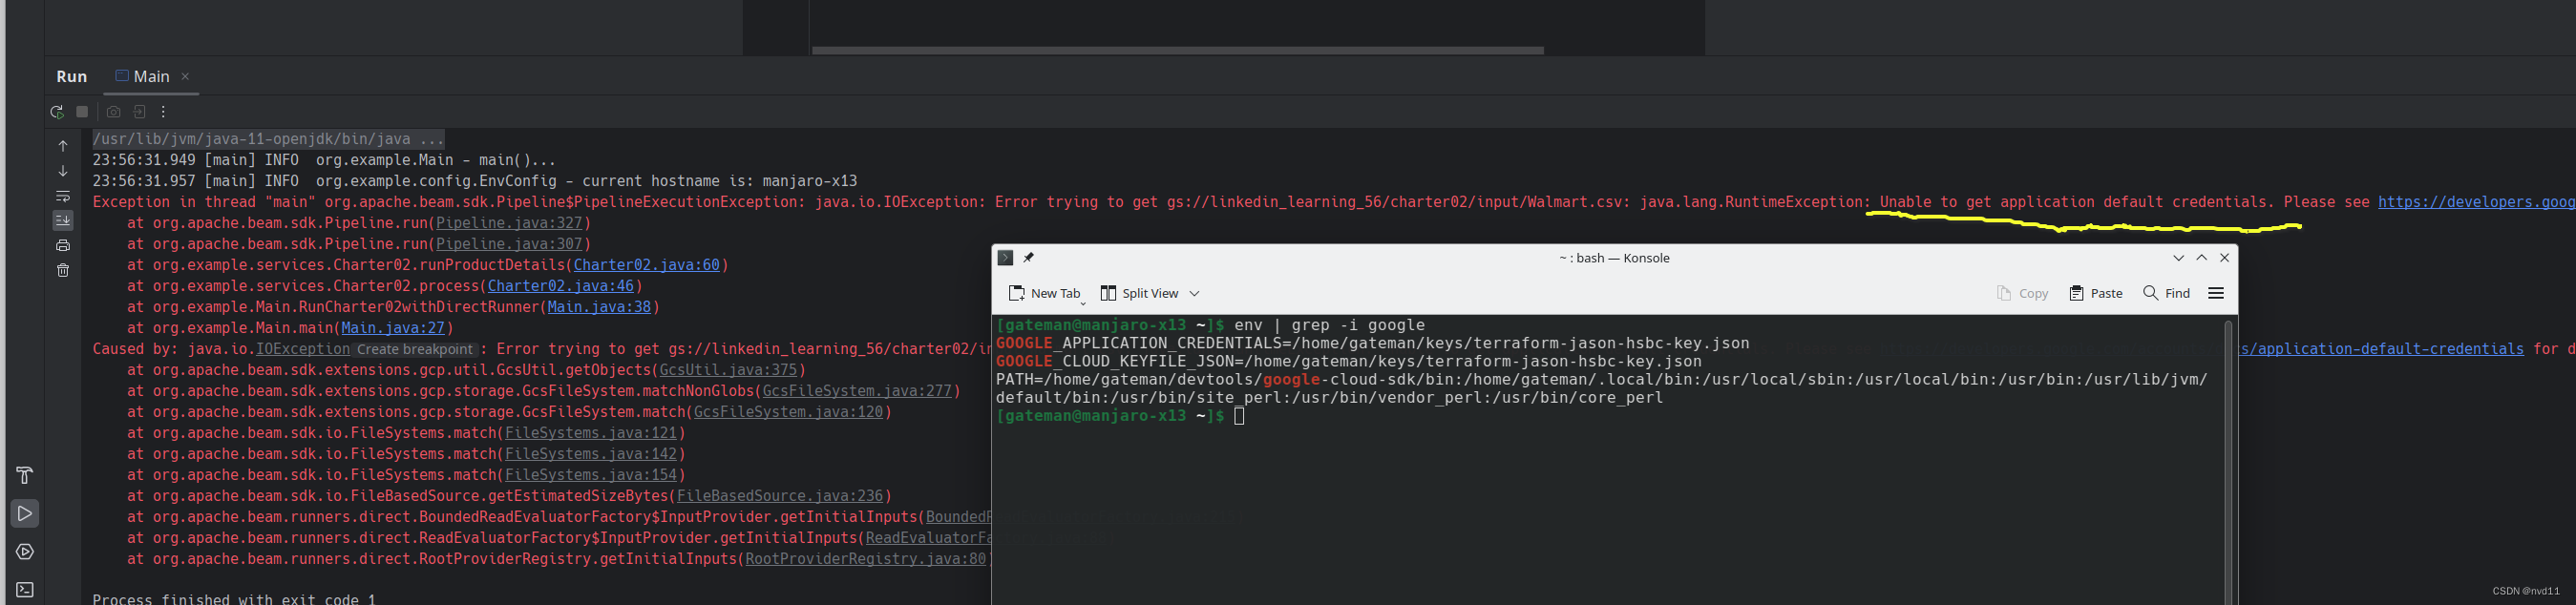This screenshot has height=605, width=2576.
Task: Open RootProviderRegistry.java:80 link
Action: pos(866,559)
